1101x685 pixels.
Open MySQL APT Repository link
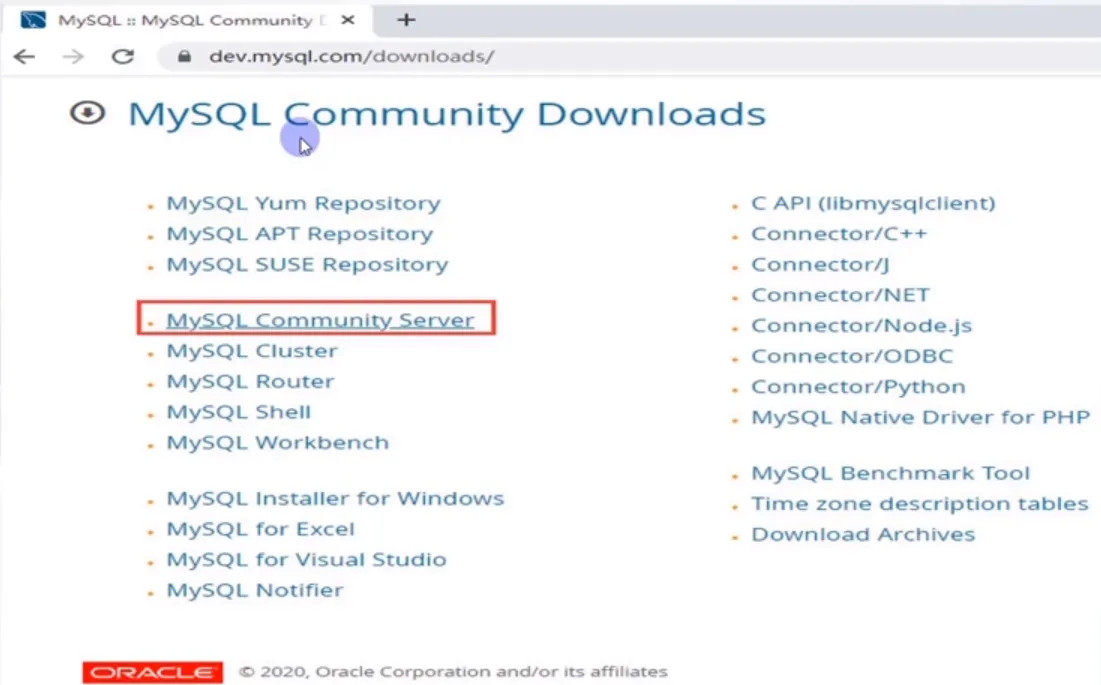coord(300,234)
